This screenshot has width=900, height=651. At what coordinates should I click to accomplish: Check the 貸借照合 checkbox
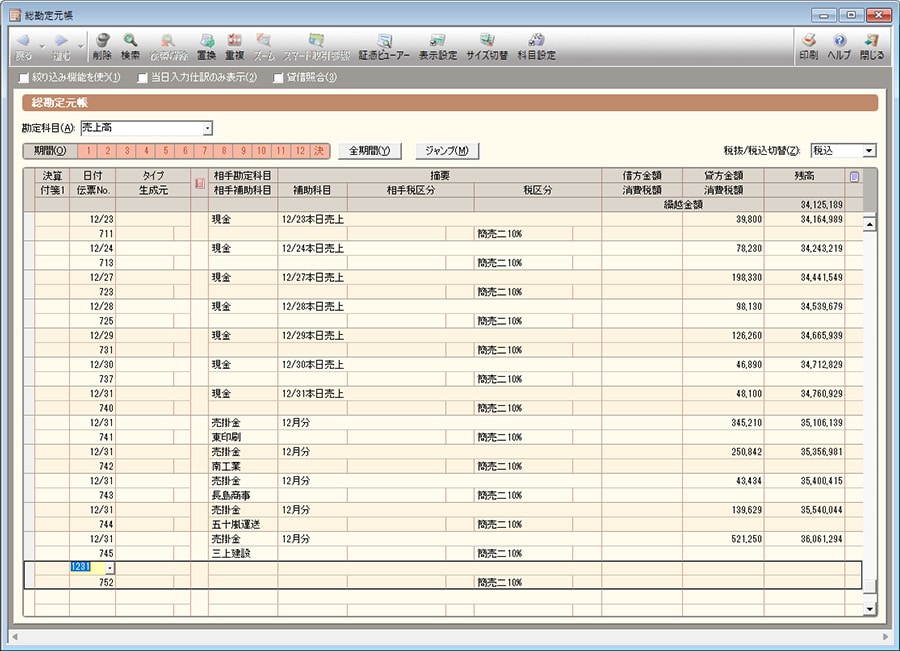[x=279, y=78]
